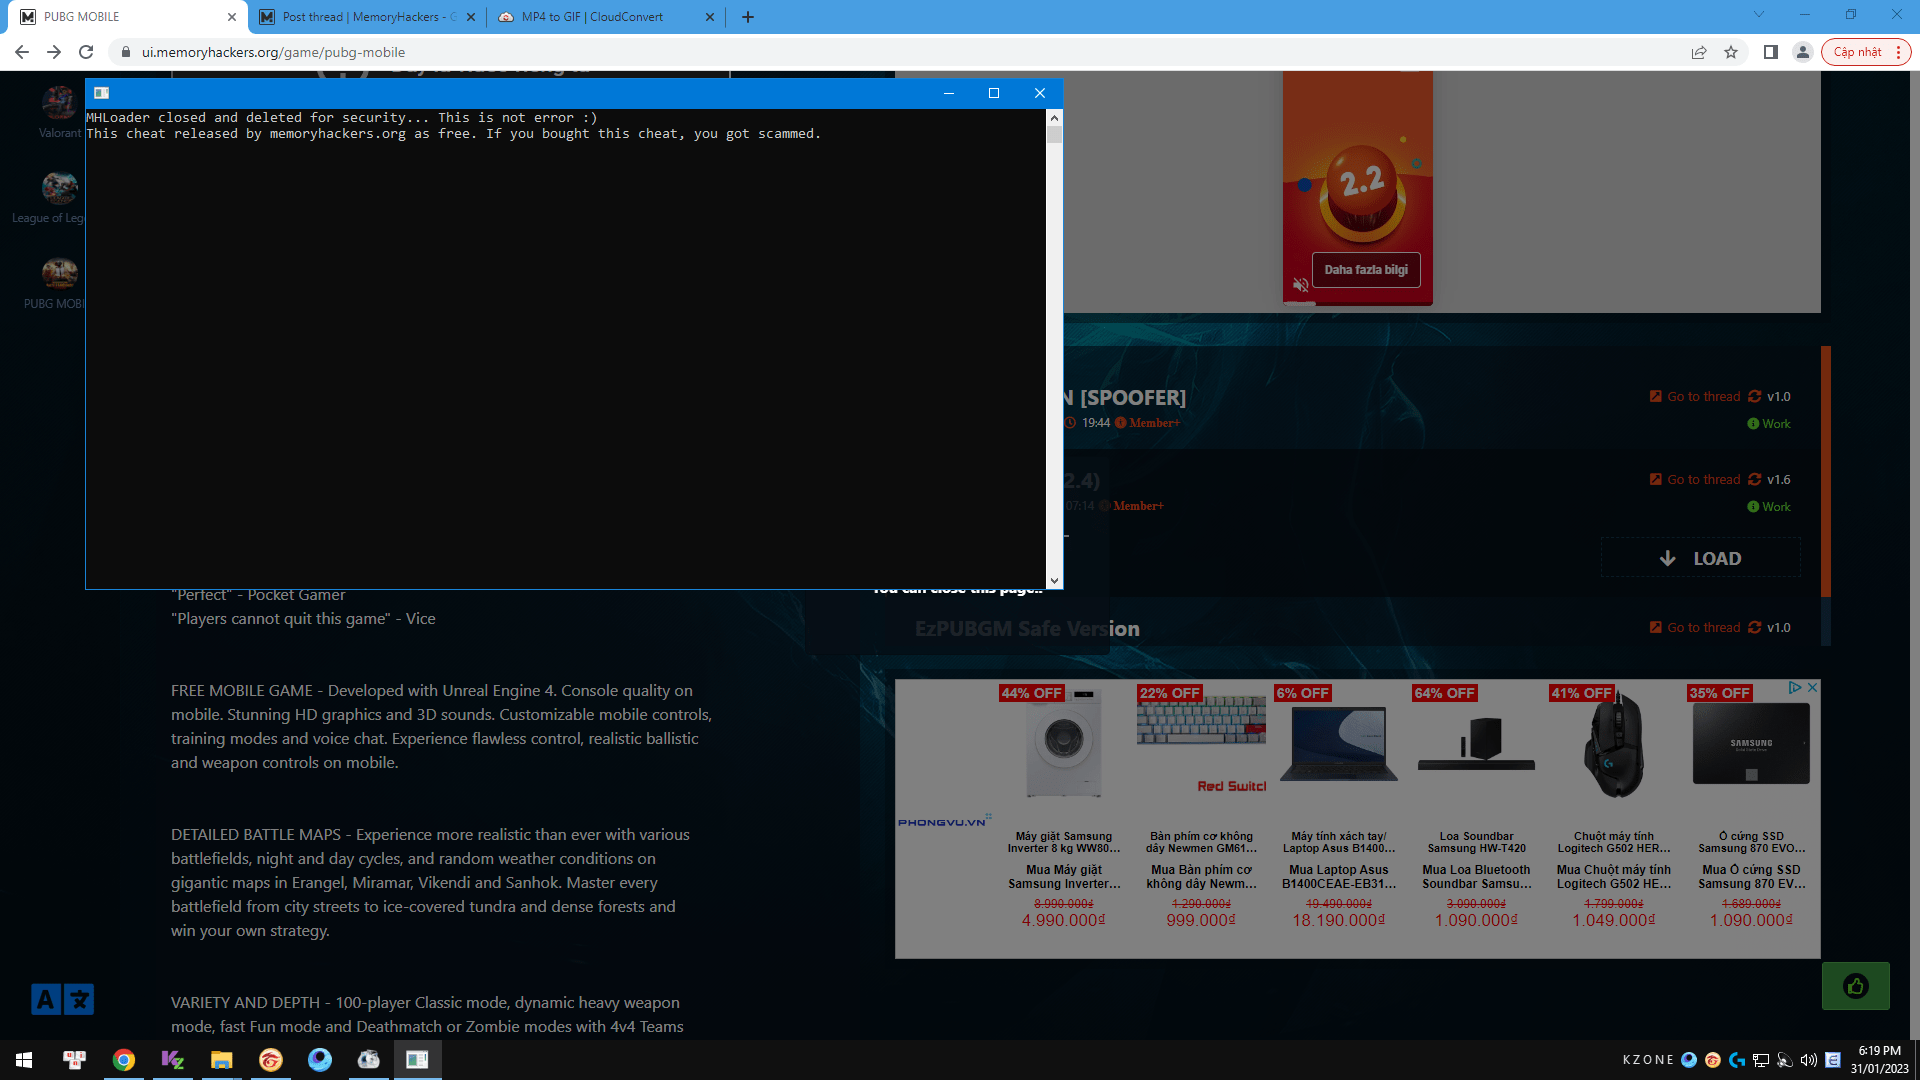
Task: Open Google Chrome from the taskbar
Action: coord(124,1060)
